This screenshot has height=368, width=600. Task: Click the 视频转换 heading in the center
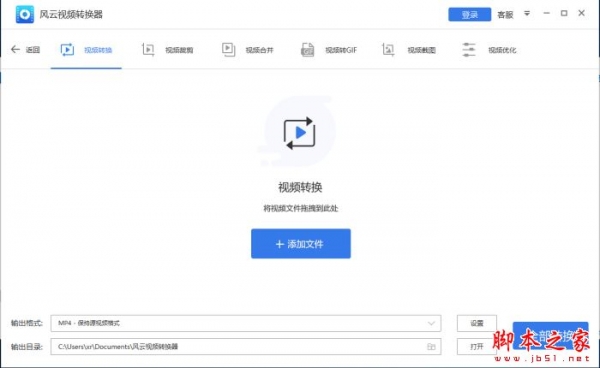click(300, 187)
